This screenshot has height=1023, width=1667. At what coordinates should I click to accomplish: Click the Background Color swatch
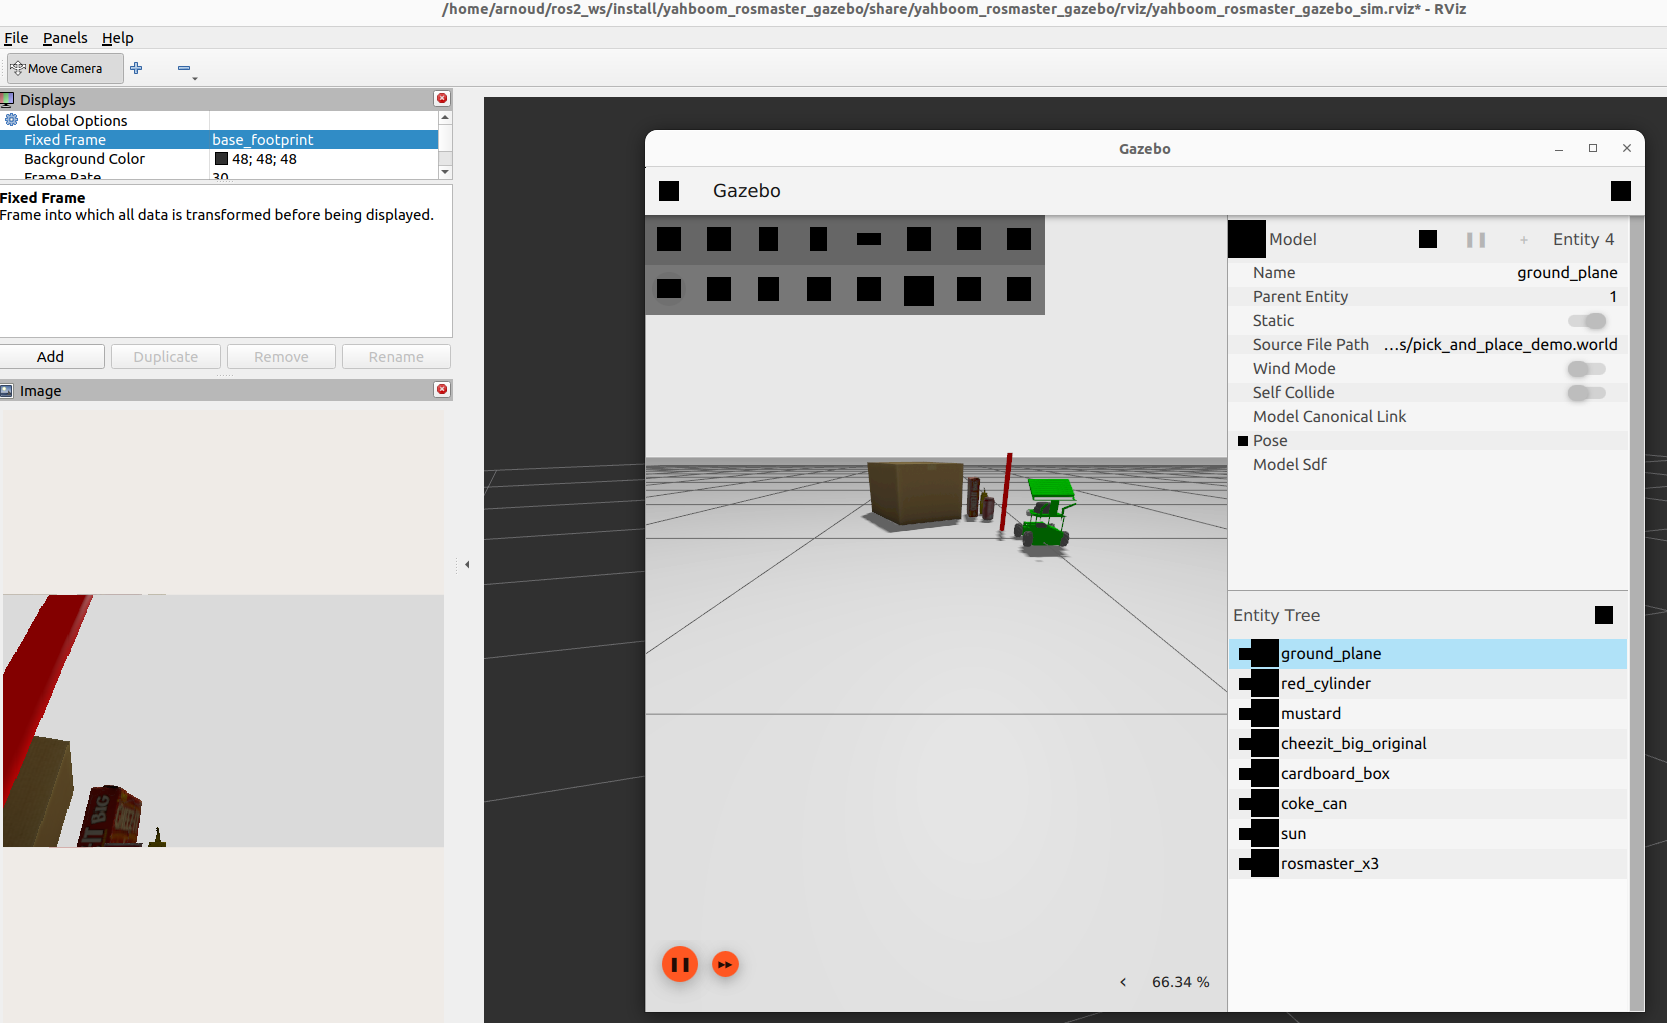coord(221,159)
